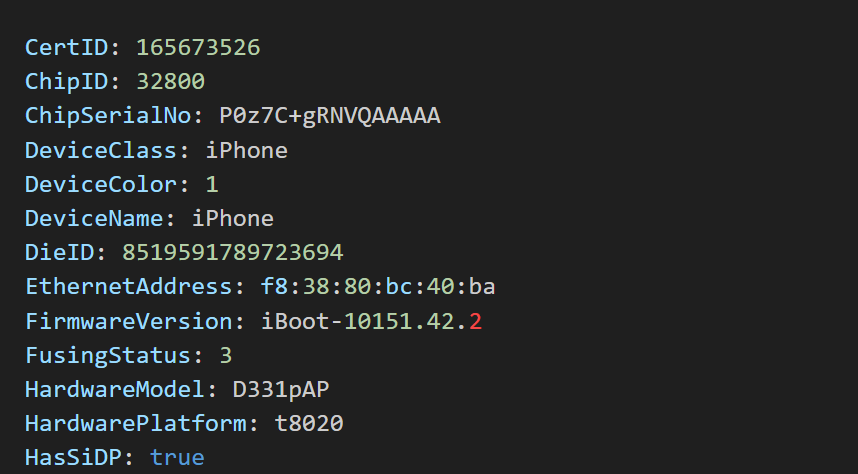Image resolution: width=858 pixels, height=474 pixels.
Task: Click the DieID value 8519591789723694
Action: [232, 252]
